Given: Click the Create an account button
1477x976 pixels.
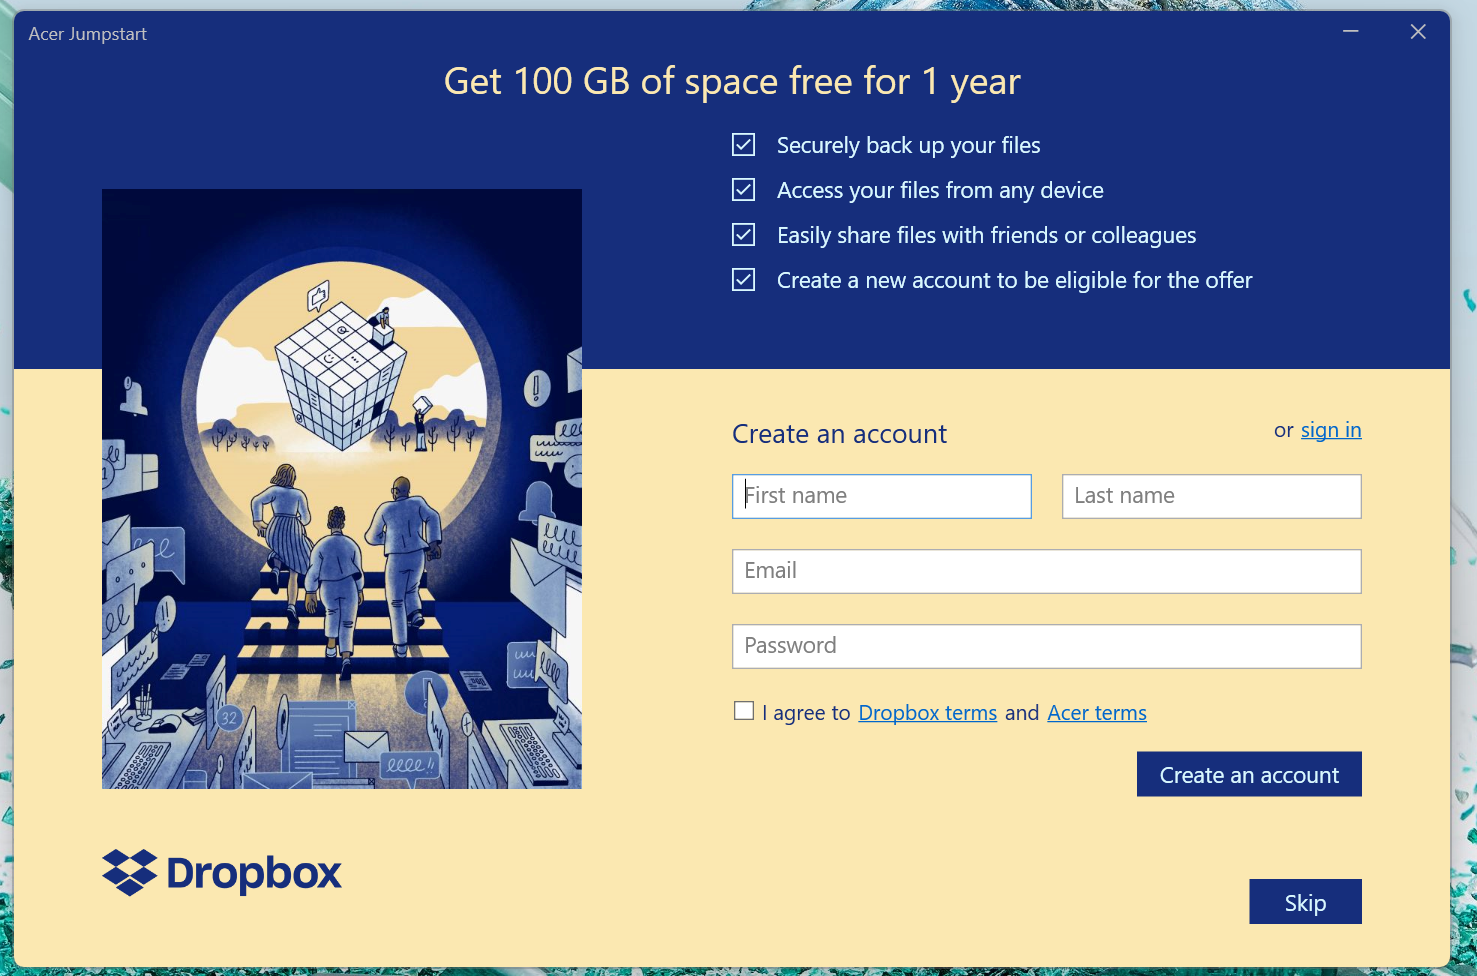Looking at the screenshot, I should coord(1249,774).
